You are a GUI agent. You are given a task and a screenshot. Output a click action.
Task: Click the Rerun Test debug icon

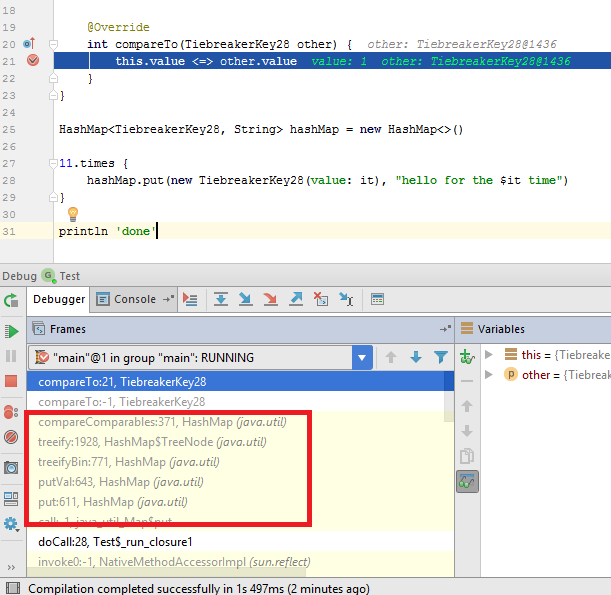(x=11, y=300)
